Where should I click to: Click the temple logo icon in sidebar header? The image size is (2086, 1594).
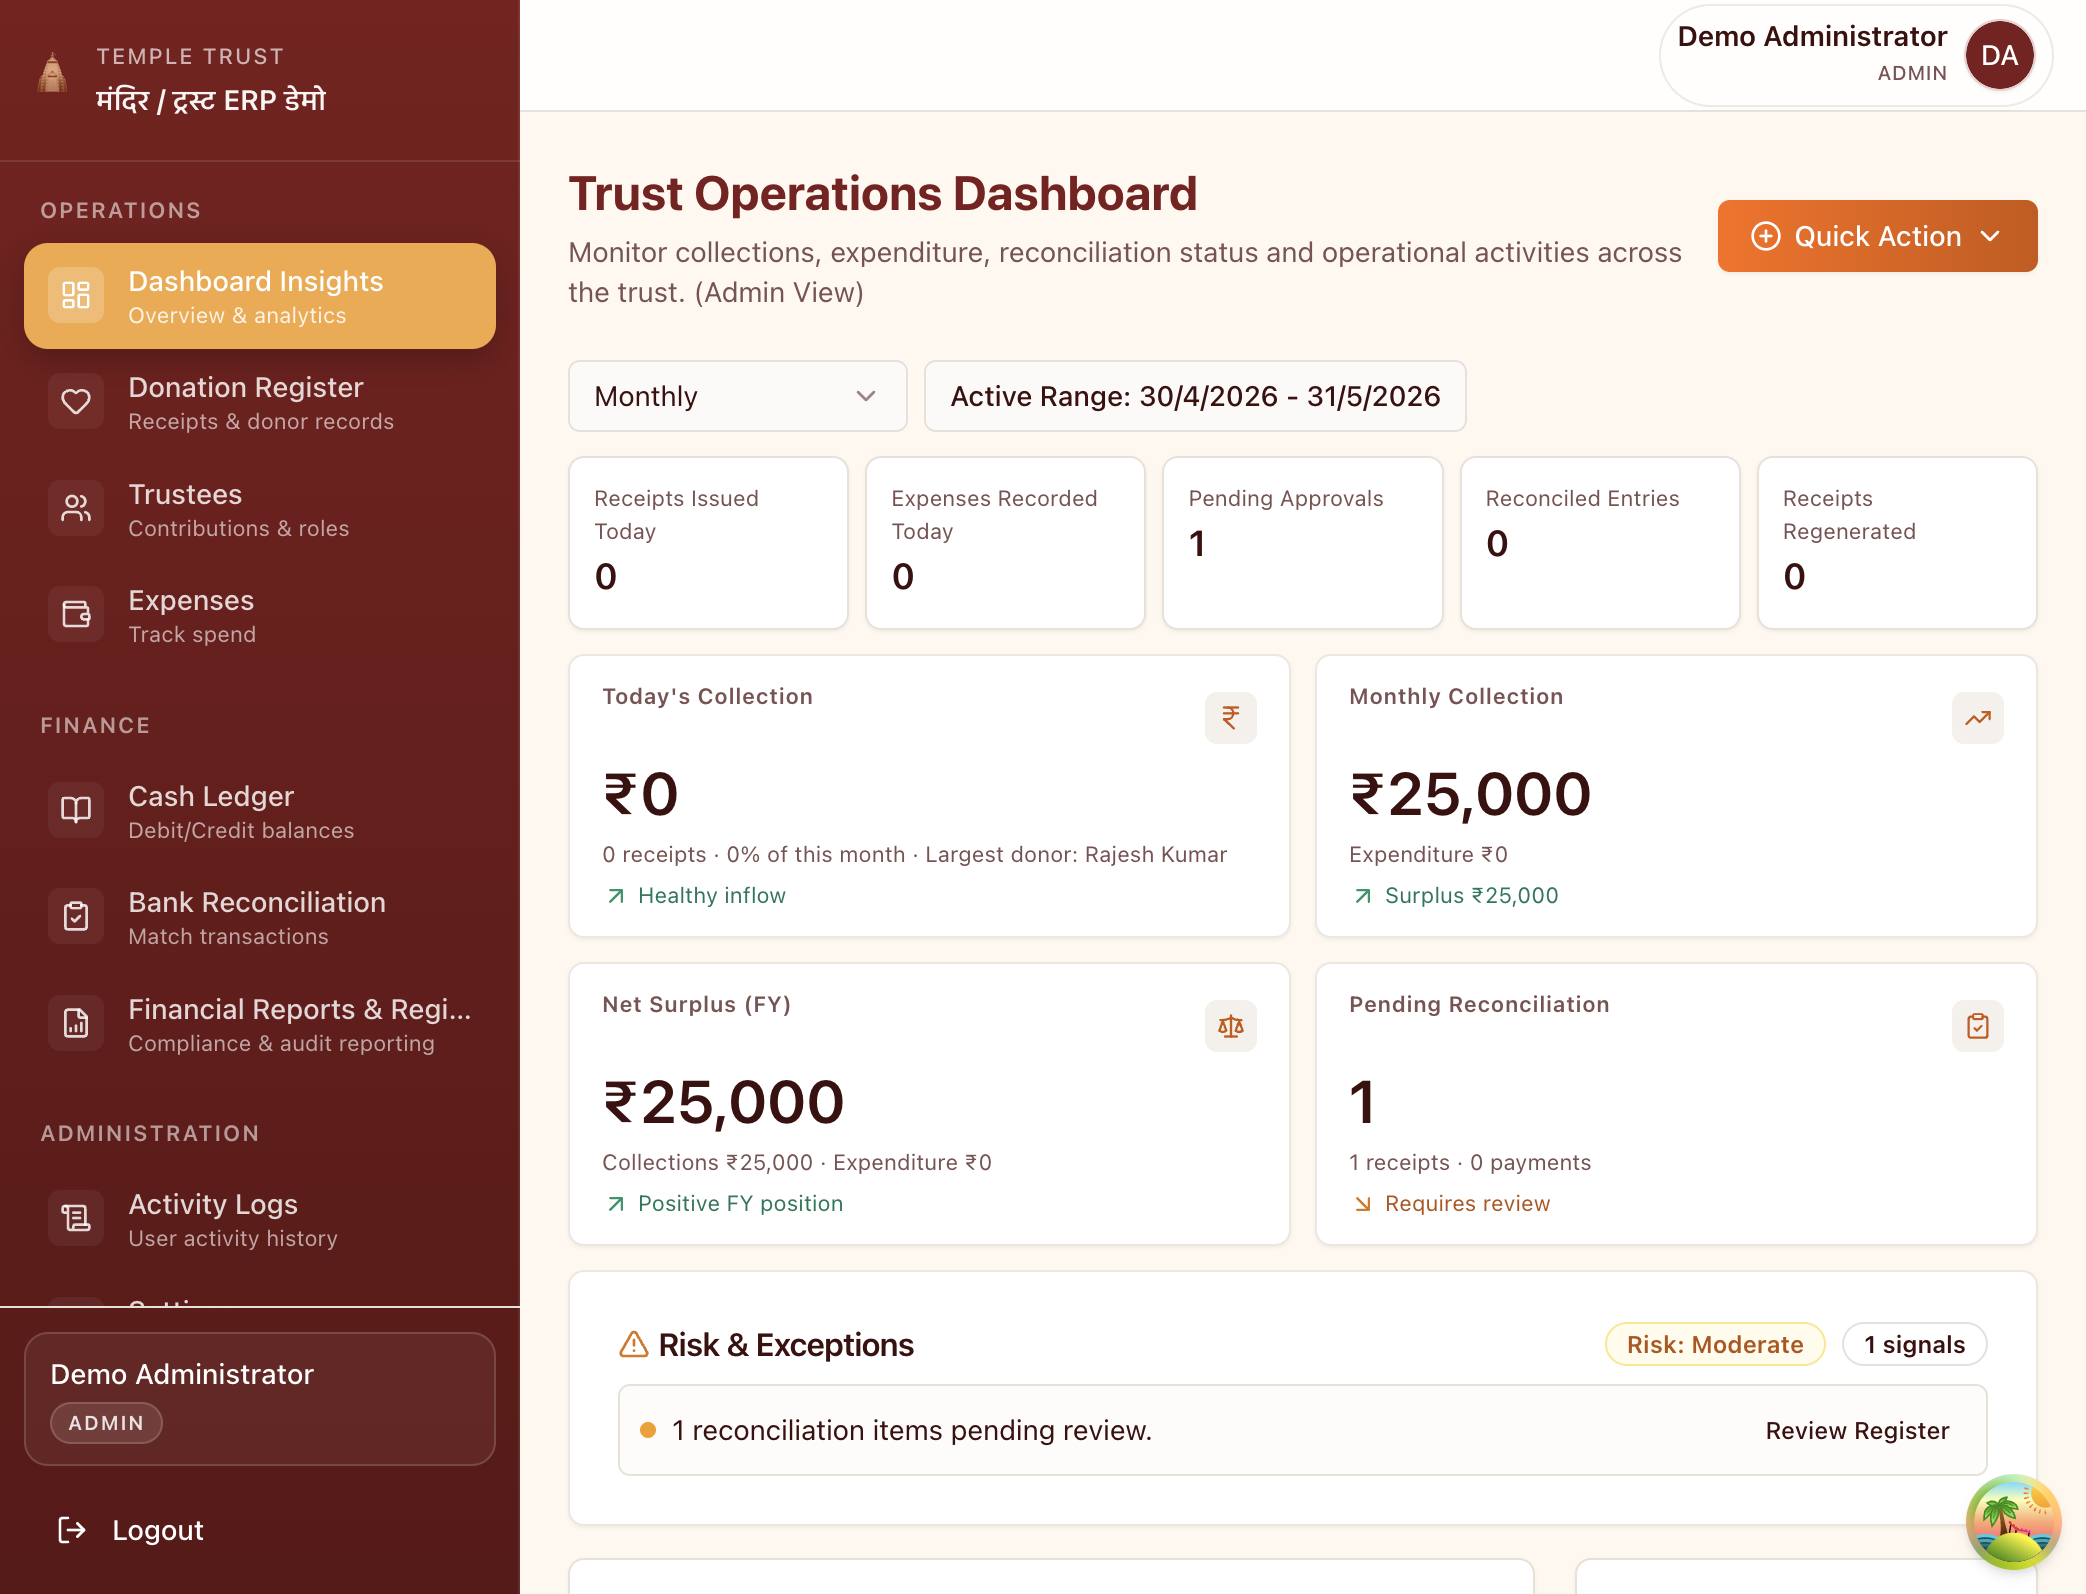tap(52, 73)
